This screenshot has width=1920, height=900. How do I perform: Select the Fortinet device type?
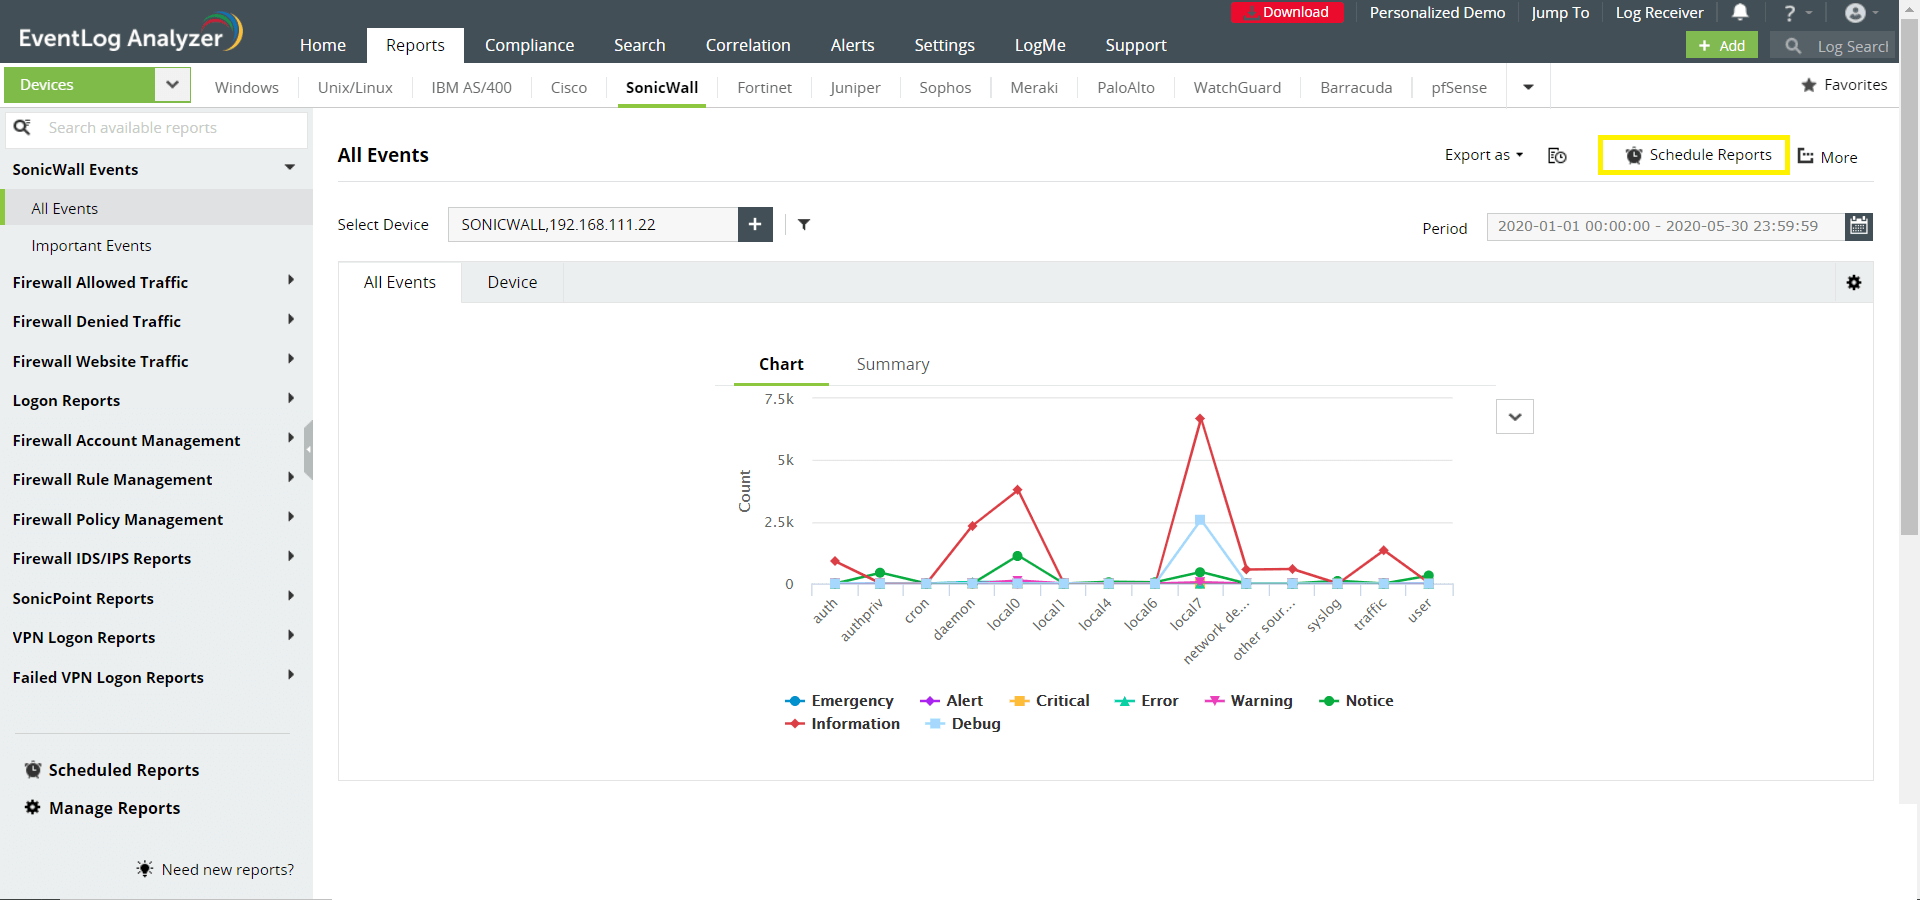765,88
